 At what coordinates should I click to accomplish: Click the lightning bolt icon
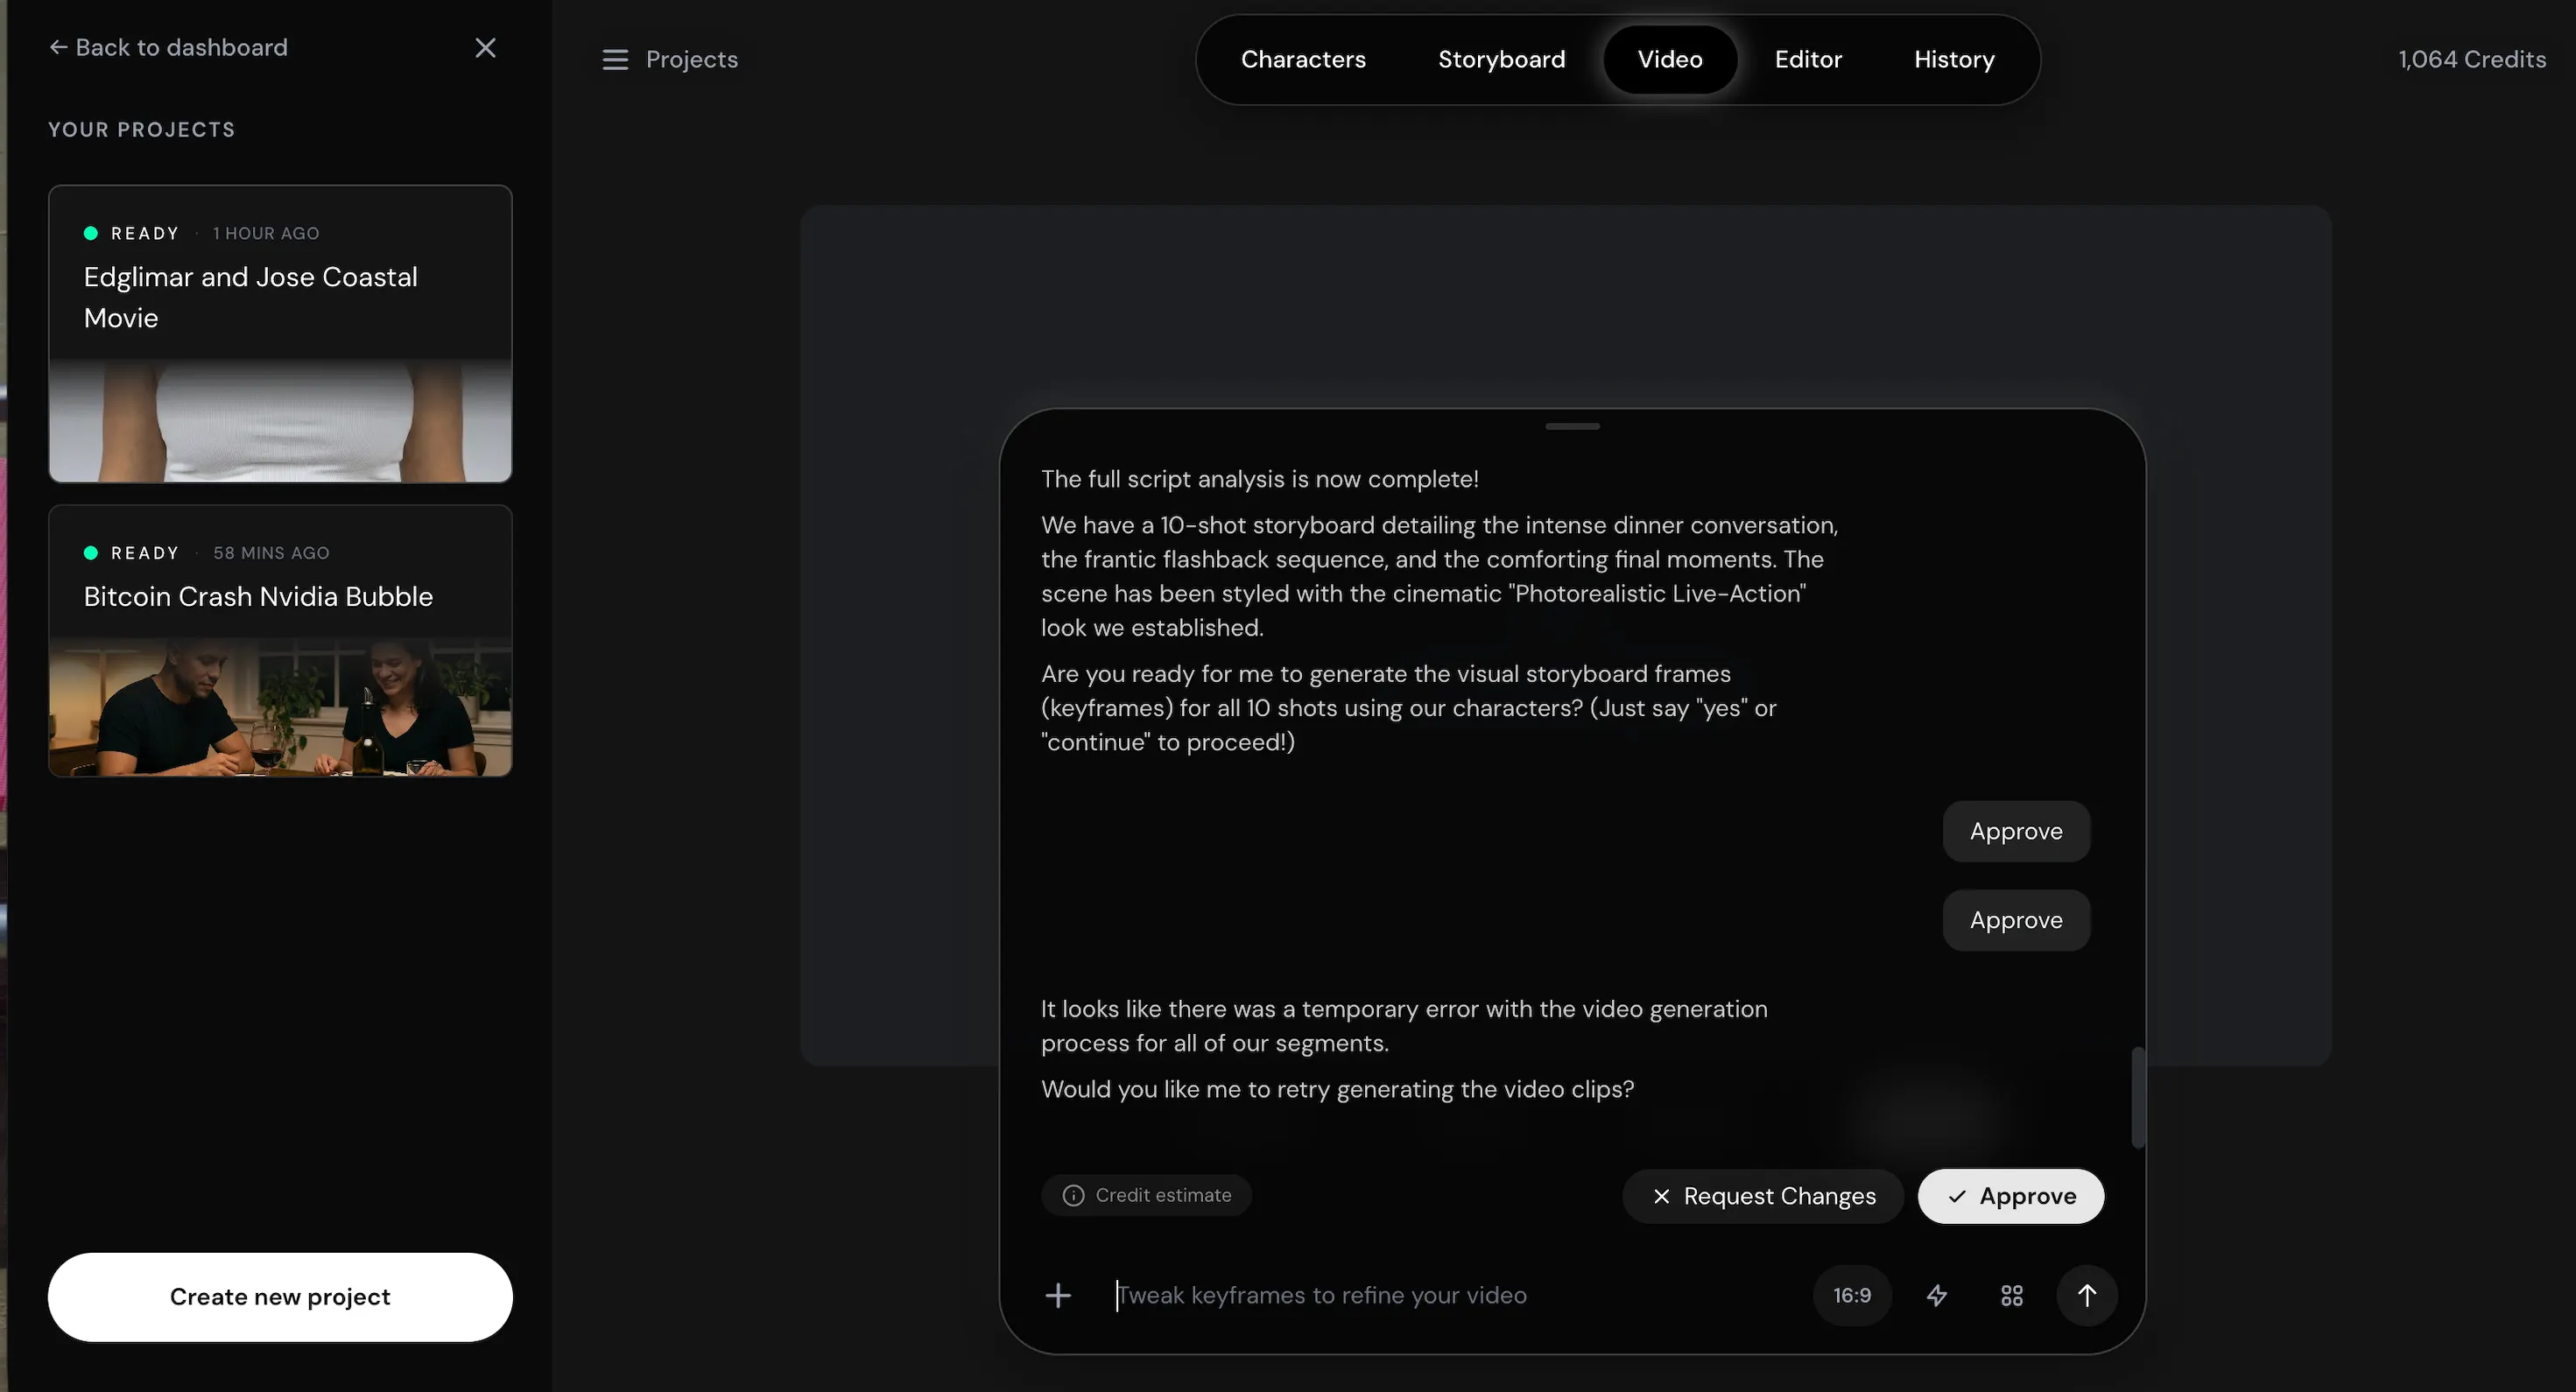[x=1937, y=1296]
